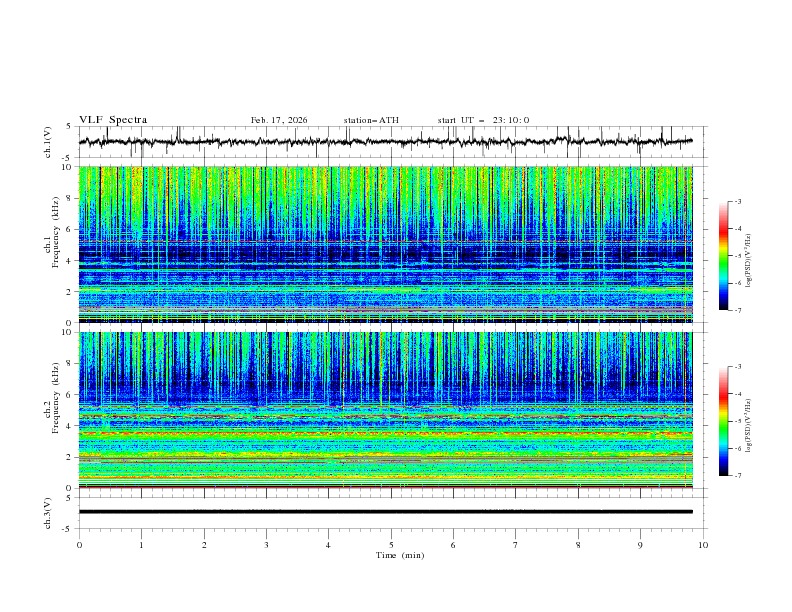Select the "start UT = 23:10:0" header text
Screen dimensions: 792x612
pos(483,120)
